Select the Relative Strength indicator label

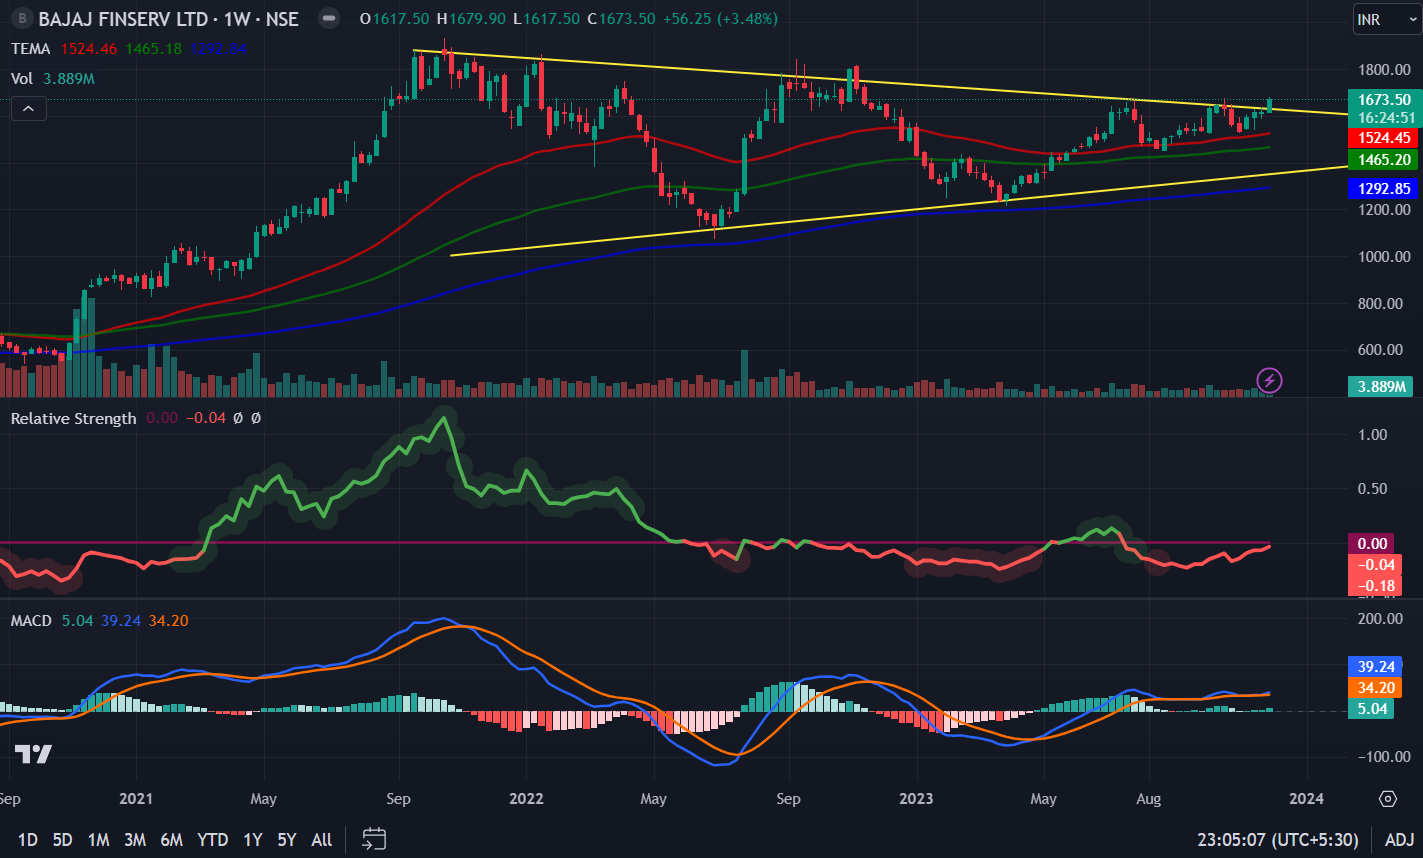click(x=73, y=418)
